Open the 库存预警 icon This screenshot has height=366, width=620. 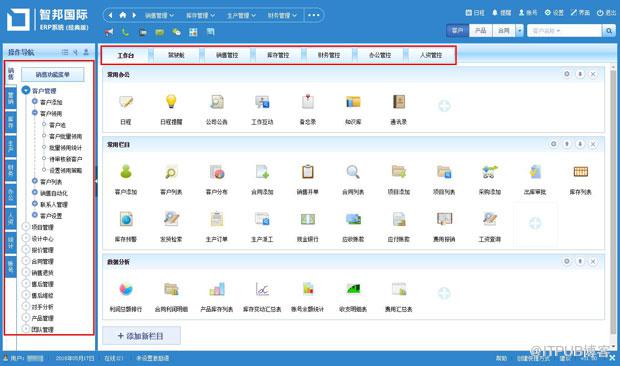pyautogui.click(x=126, y=219)
